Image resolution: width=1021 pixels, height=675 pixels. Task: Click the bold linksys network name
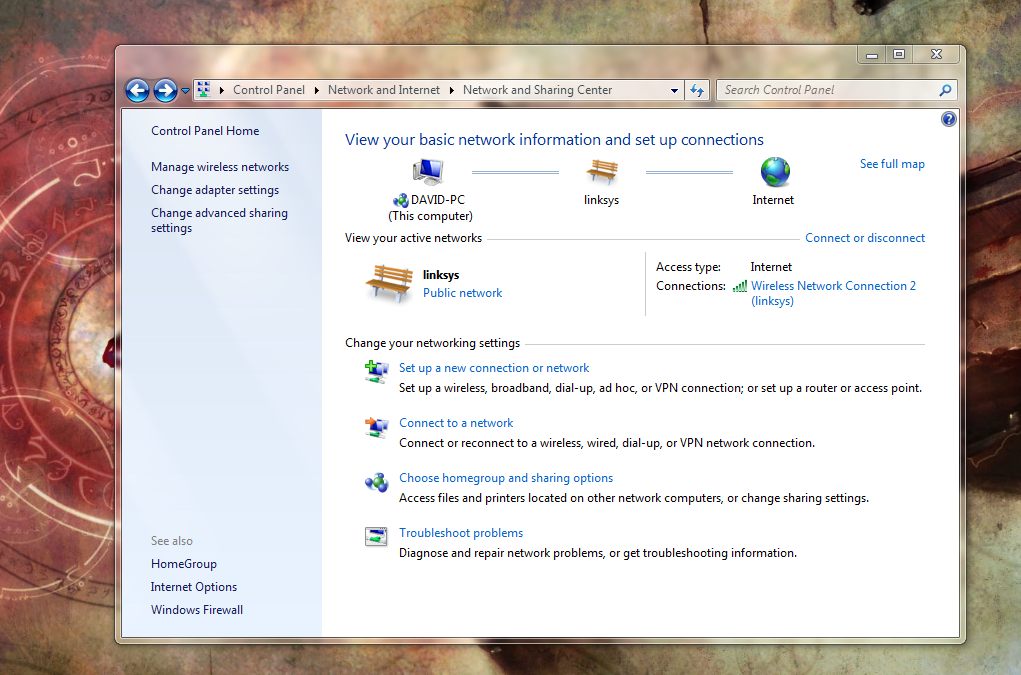tap(441, 275)
